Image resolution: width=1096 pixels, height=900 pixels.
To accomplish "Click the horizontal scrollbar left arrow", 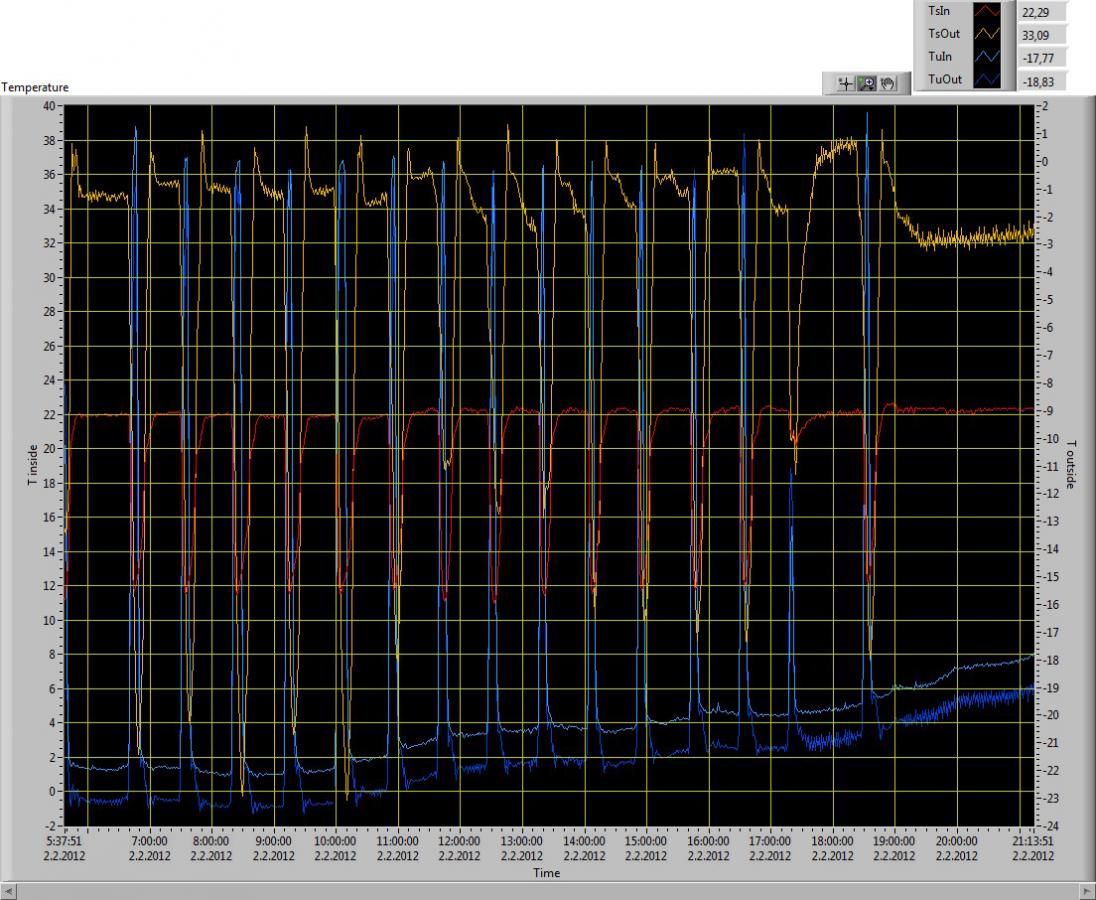I will coord(9,889).
